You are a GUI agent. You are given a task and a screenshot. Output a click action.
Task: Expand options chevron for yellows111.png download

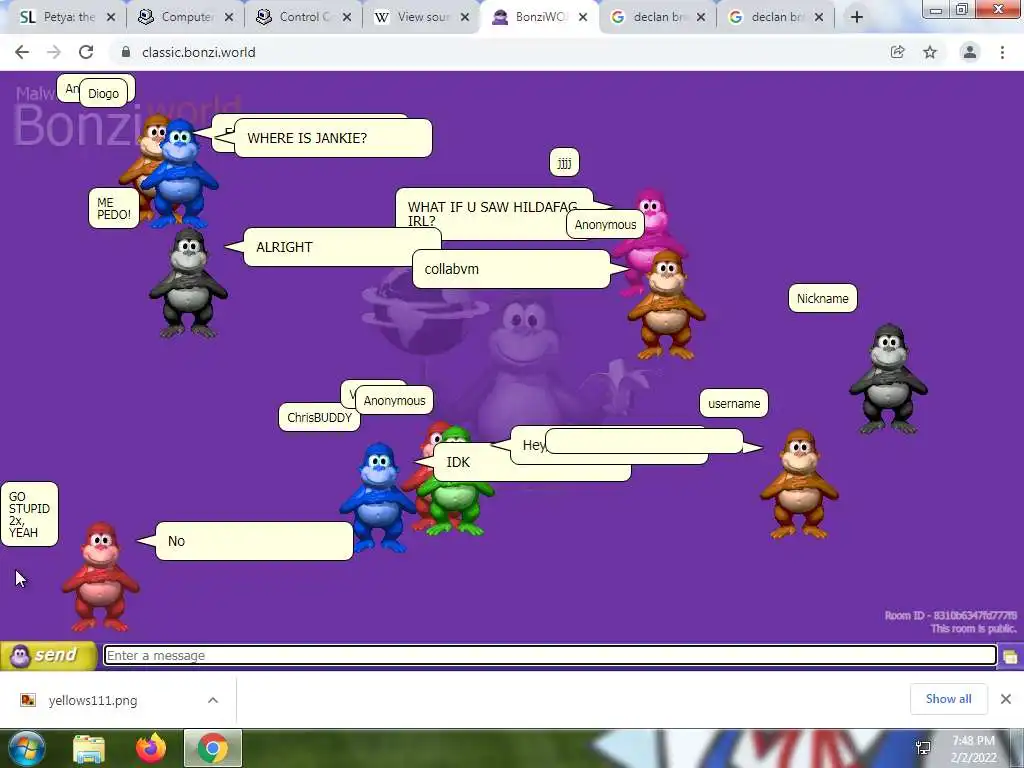pyautogui.click(x=213, y=700)
